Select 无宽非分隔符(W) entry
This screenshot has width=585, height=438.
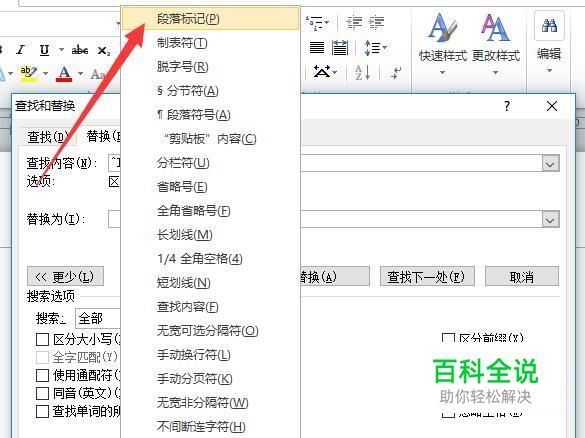point(211,403)
